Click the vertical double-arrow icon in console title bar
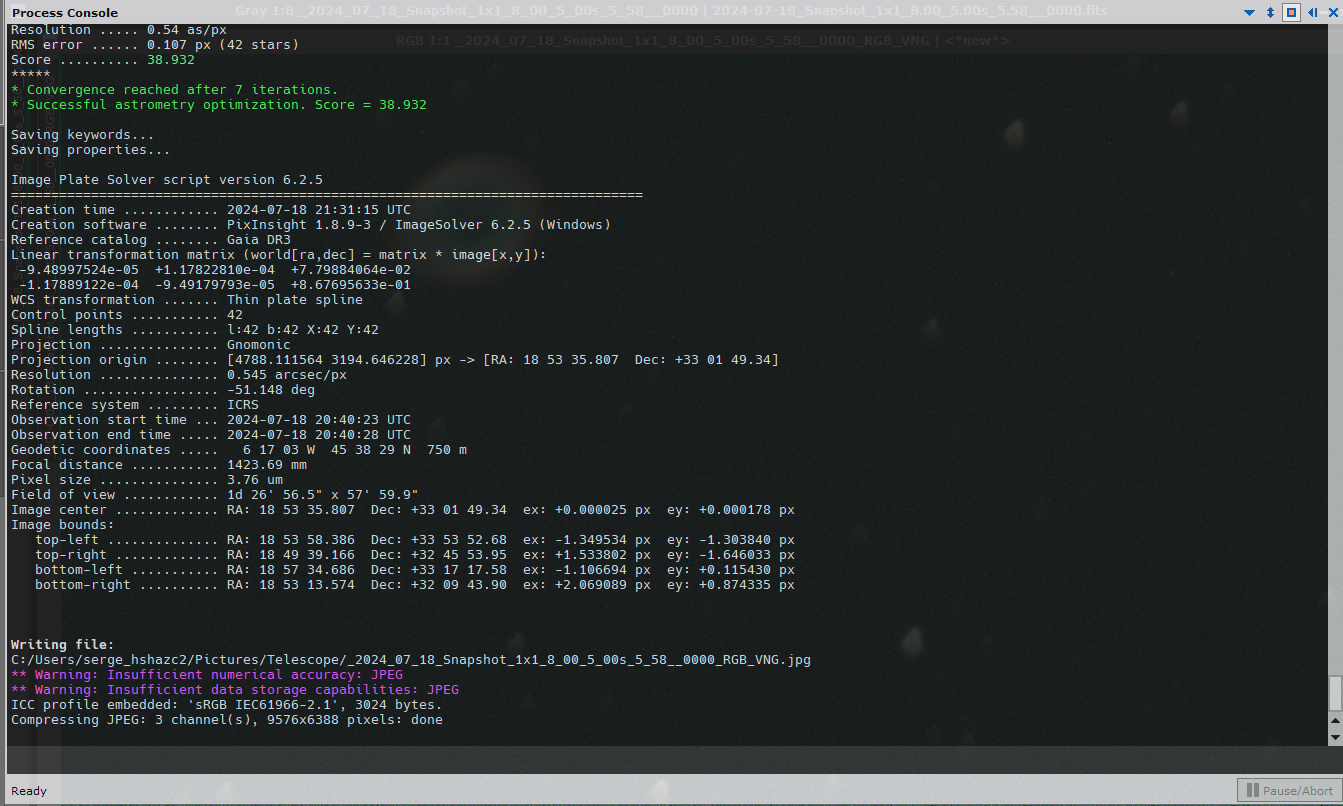Screen dimensions: 1343x806 point(1270,13)
